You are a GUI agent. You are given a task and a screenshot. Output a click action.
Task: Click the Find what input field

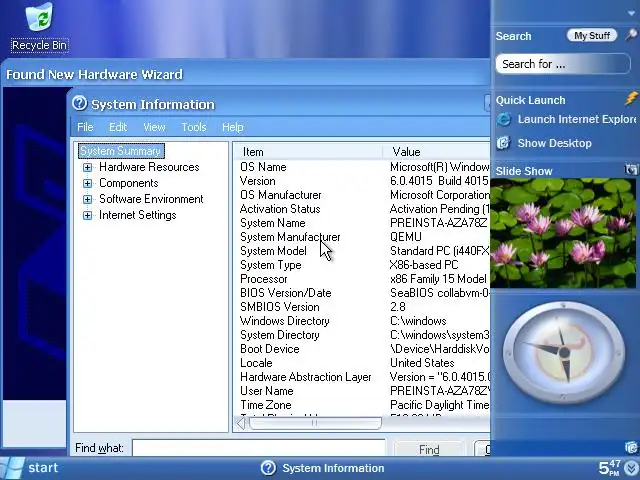click(259, 448)
